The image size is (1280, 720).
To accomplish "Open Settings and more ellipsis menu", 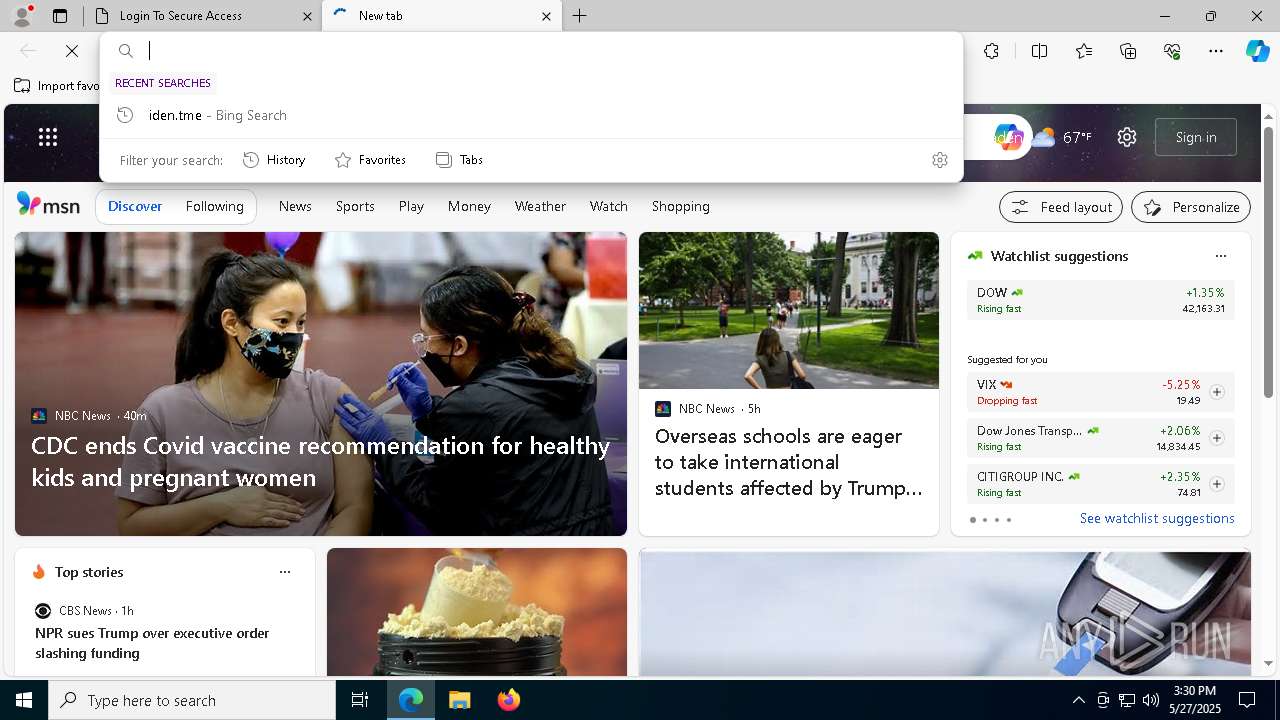I will [1216, 51].
